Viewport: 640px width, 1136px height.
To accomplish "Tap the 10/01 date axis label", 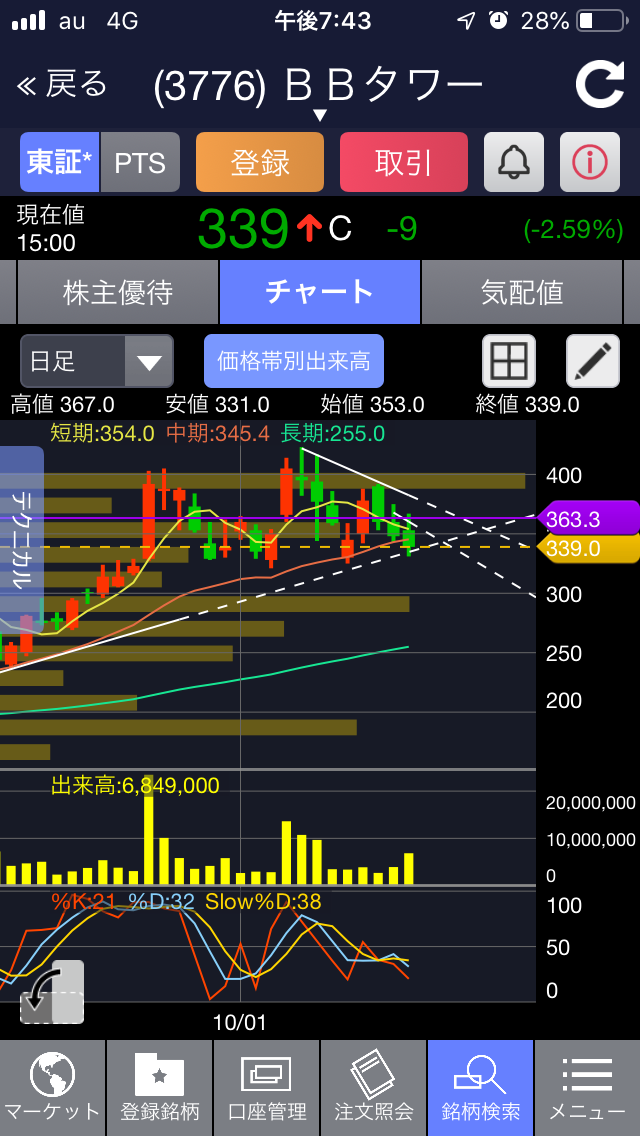I will (x=240, y=1022).
